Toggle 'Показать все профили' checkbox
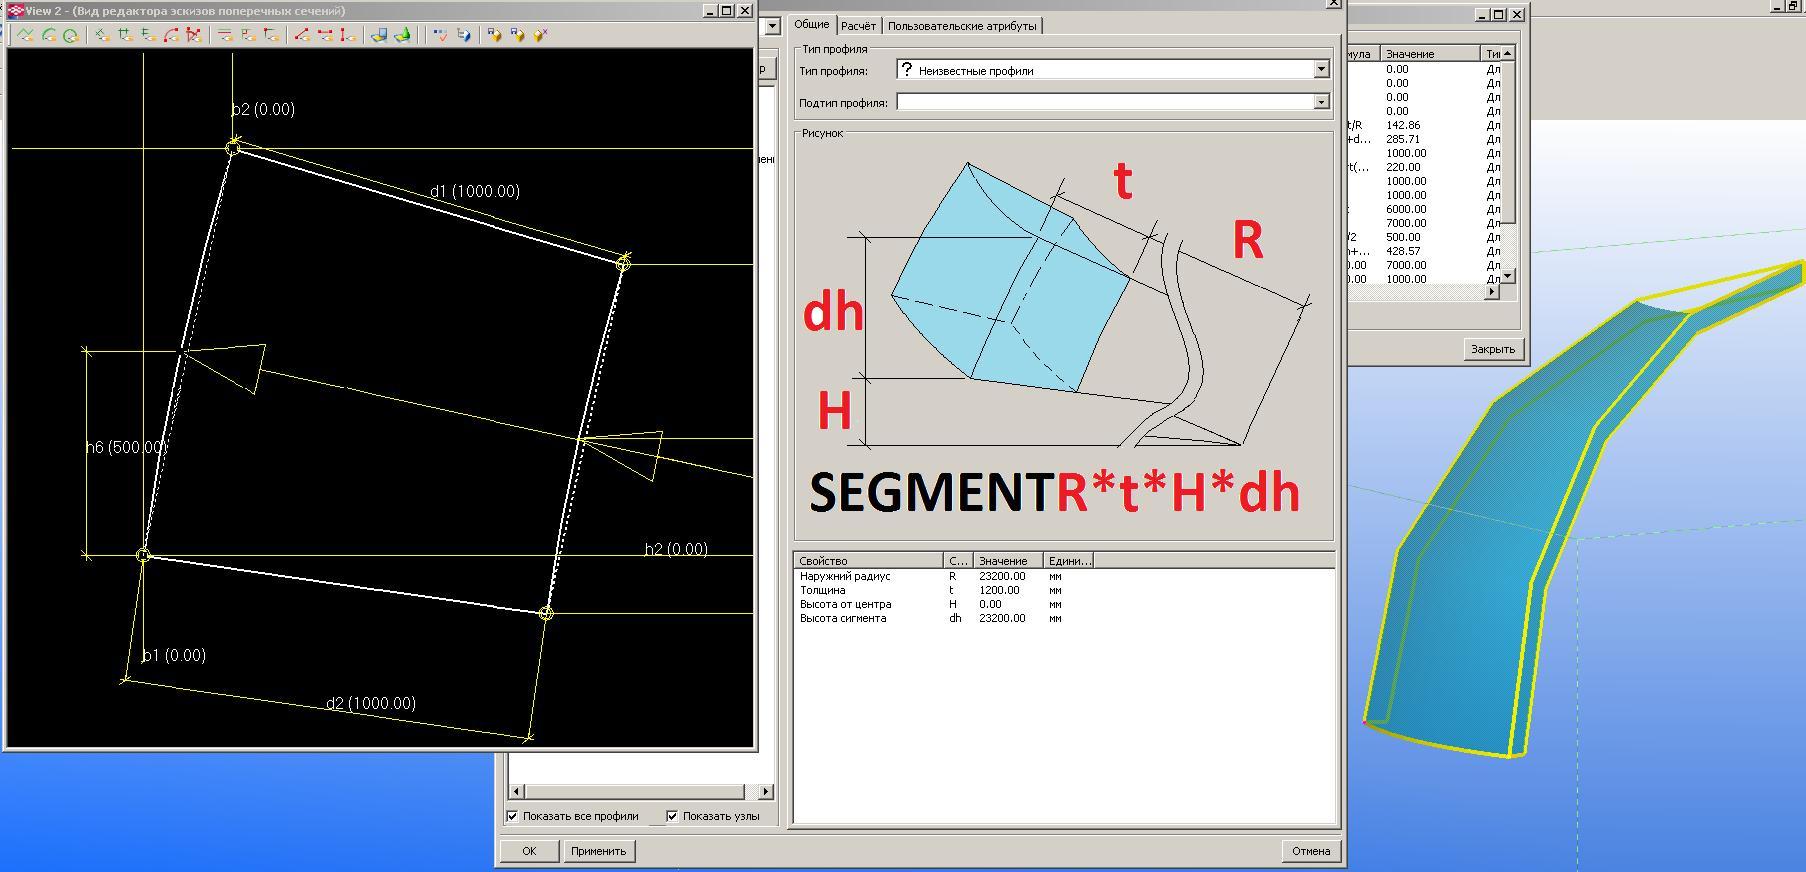The image size is (1806, 872). 513,816
